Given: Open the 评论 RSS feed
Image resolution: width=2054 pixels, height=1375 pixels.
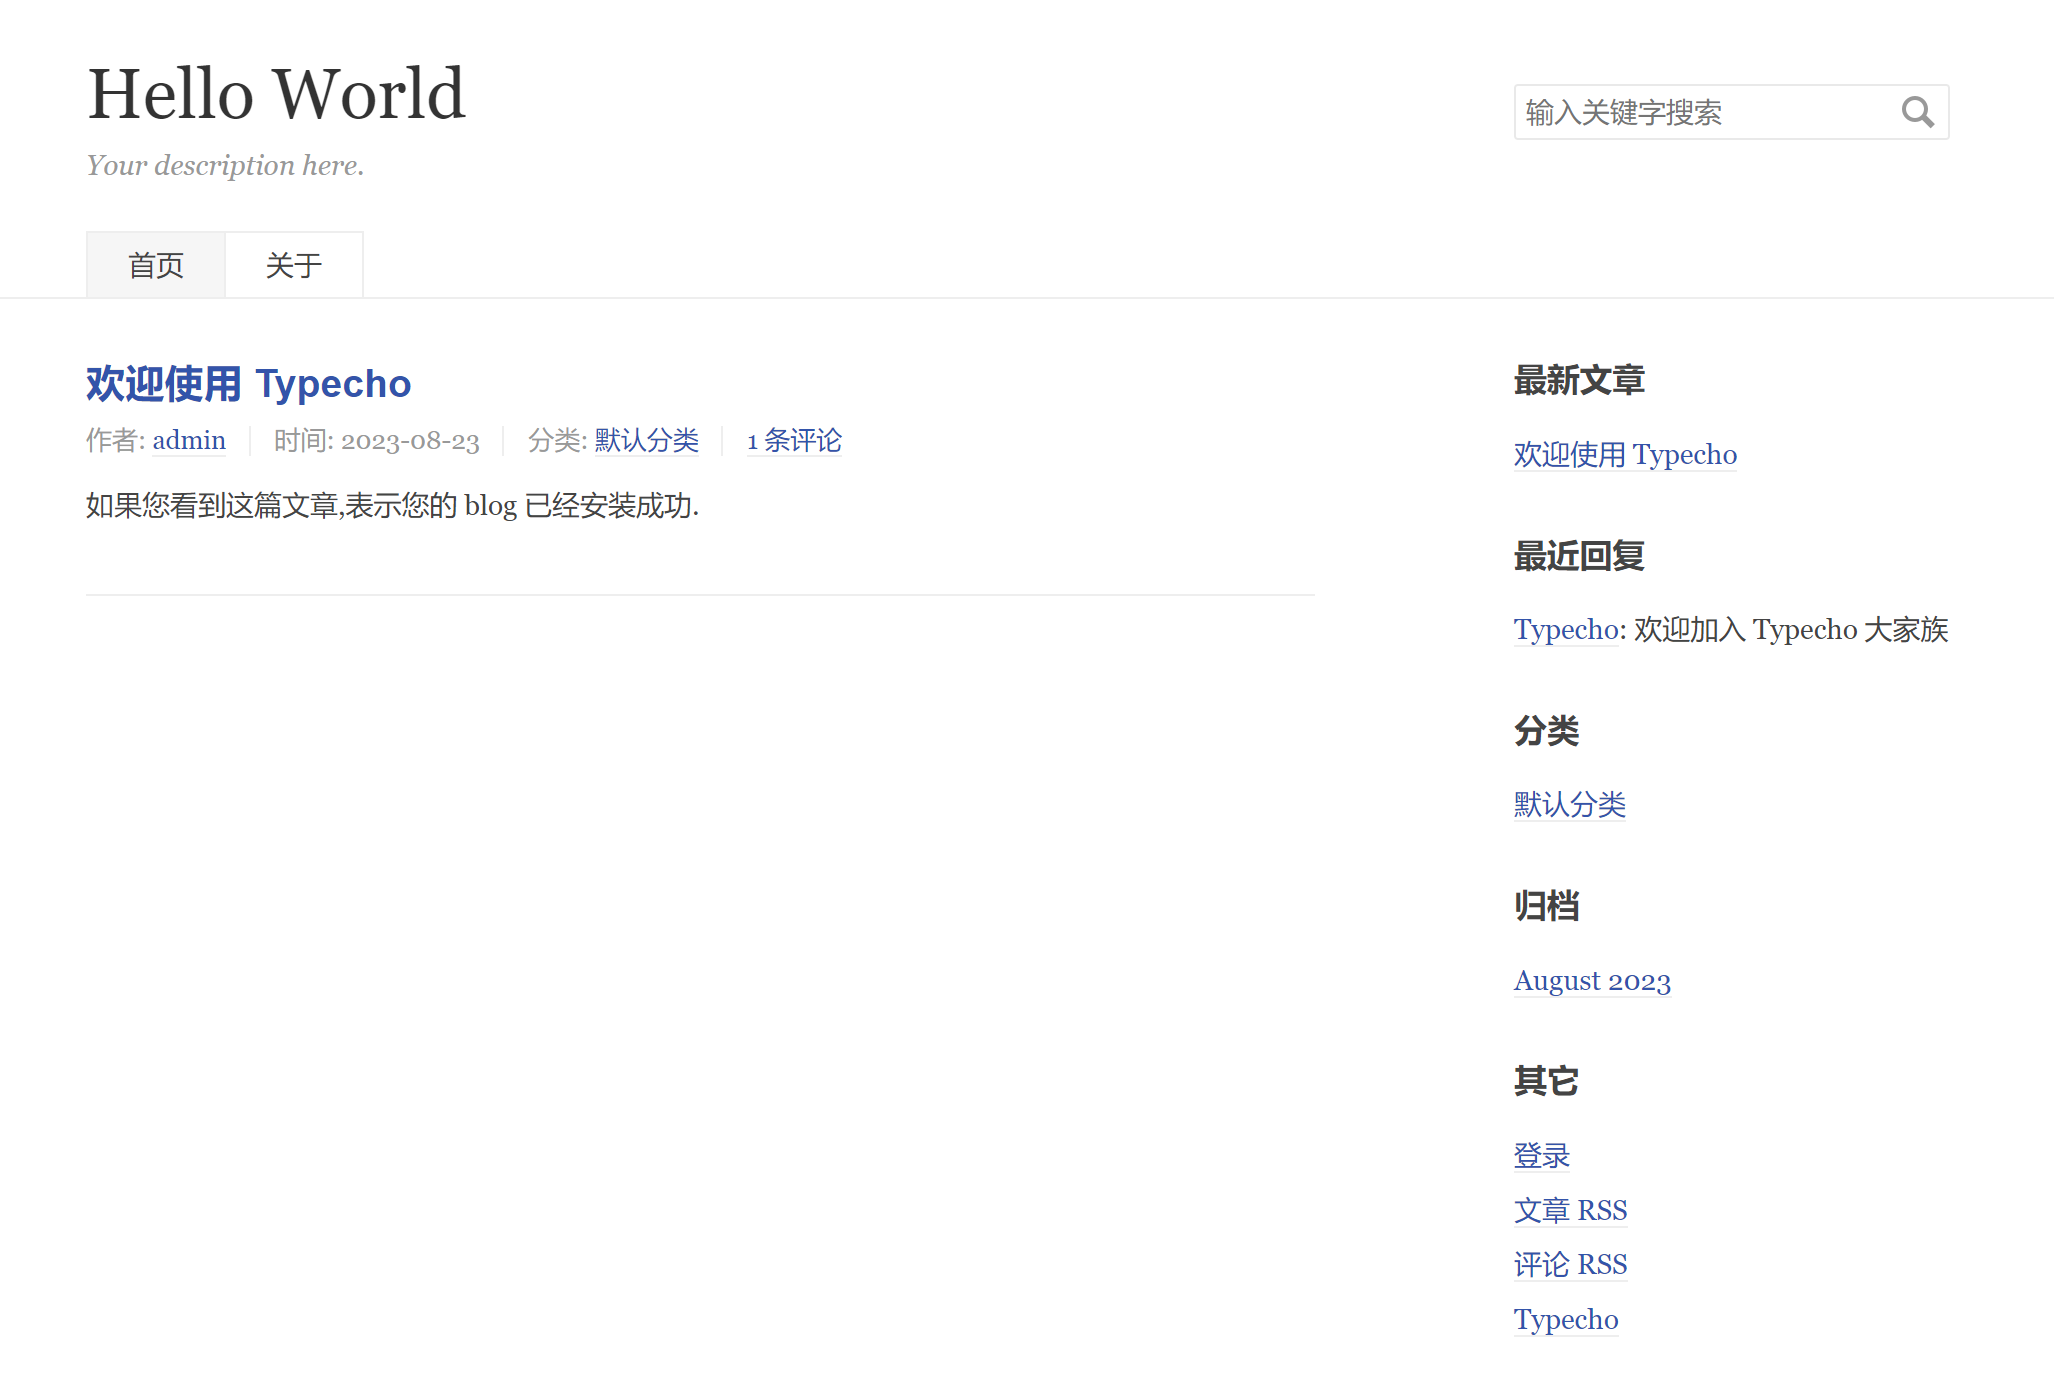Looking at the screenshot, I should [1570, 1264].
